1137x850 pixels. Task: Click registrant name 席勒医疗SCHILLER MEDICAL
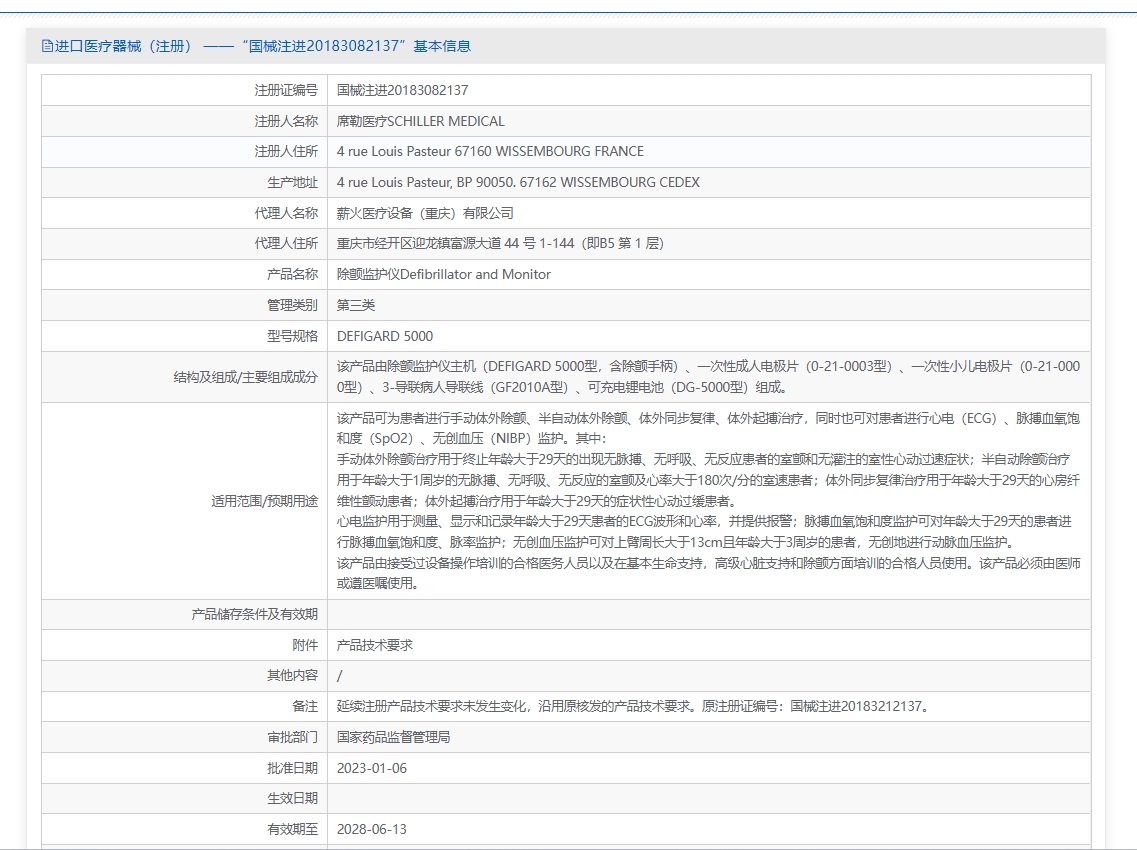[421, 121]
